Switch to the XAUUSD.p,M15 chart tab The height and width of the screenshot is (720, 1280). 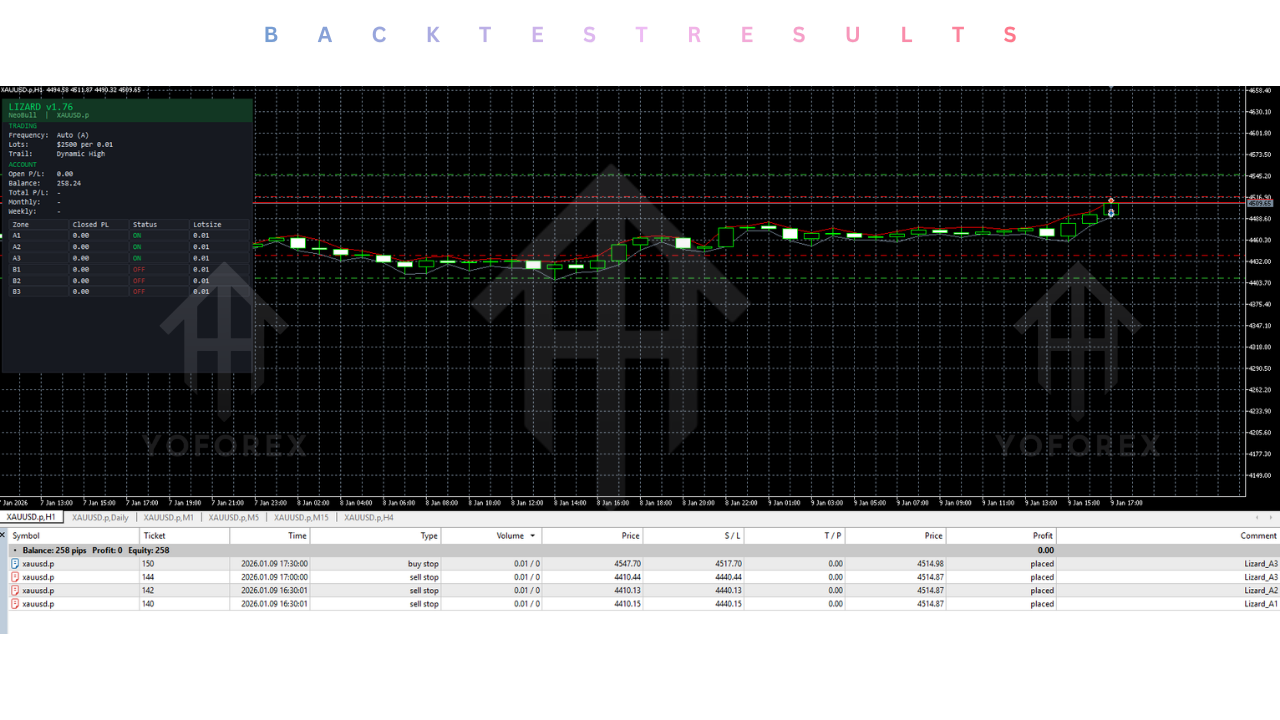point(301,517)
